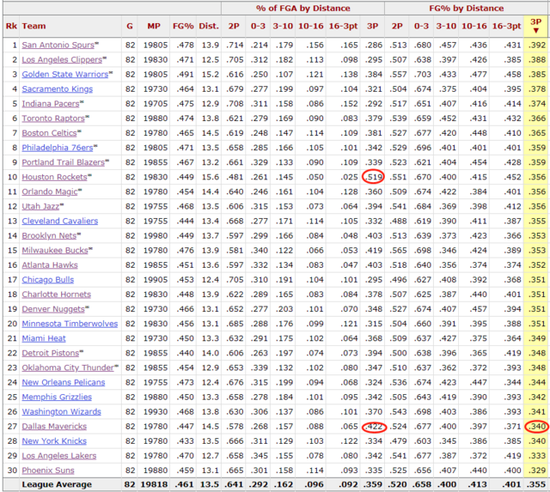550x492 pixels.
Task: Open the Miami Heat team link
Action: (x=43, y=338)
